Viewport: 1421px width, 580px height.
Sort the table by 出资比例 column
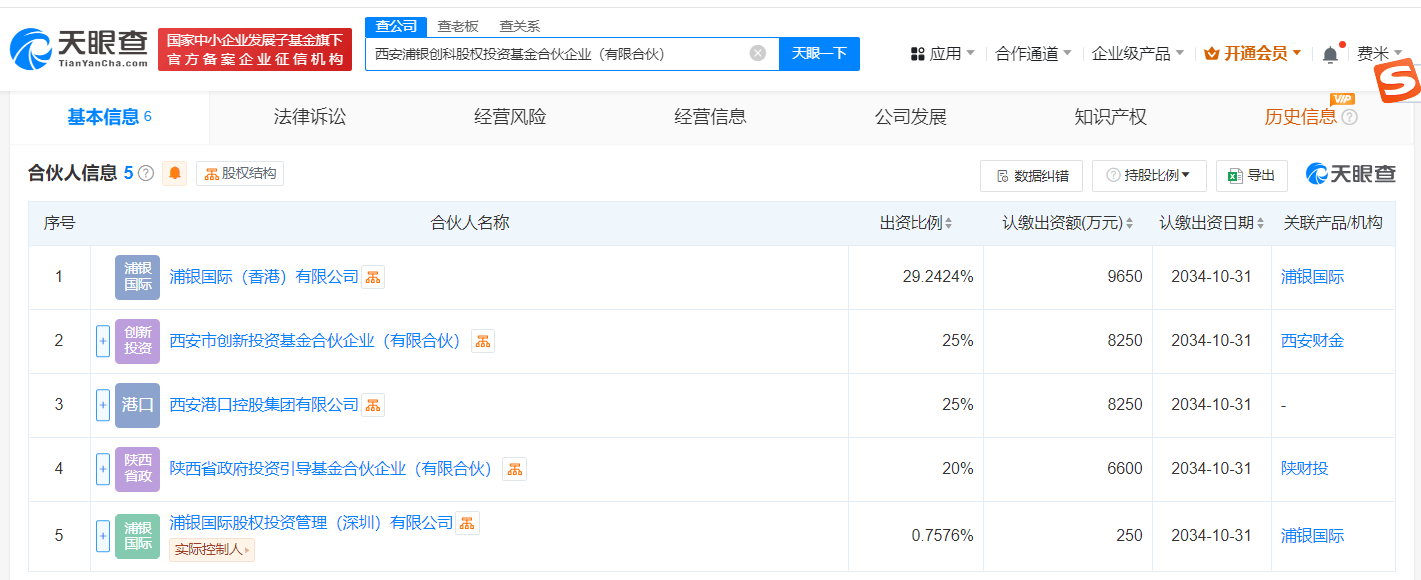(915, 223)
